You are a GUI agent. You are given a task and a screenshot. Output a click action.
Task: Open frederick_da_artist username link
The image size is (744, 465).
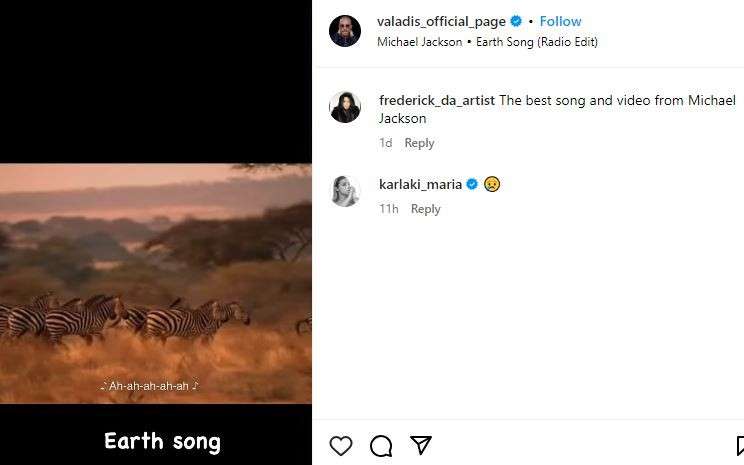click(x=437, y=100)
